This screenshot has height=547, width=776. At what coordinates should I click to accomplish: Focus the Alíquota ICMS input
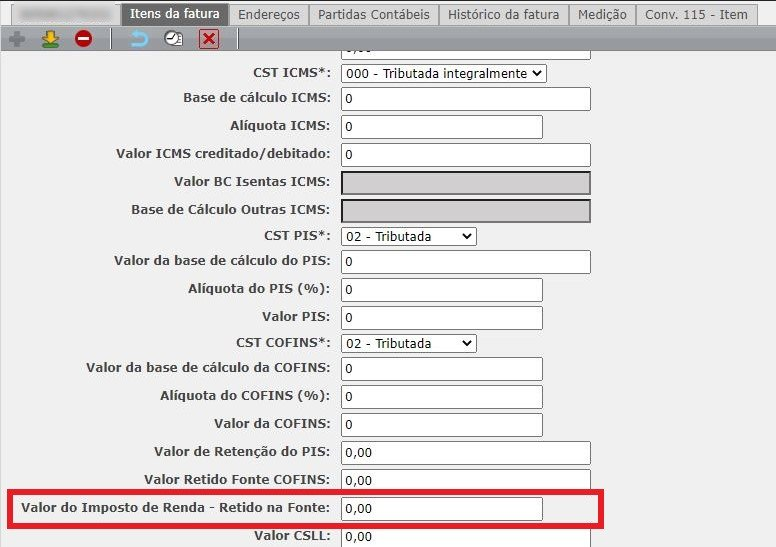click(441, 127)
